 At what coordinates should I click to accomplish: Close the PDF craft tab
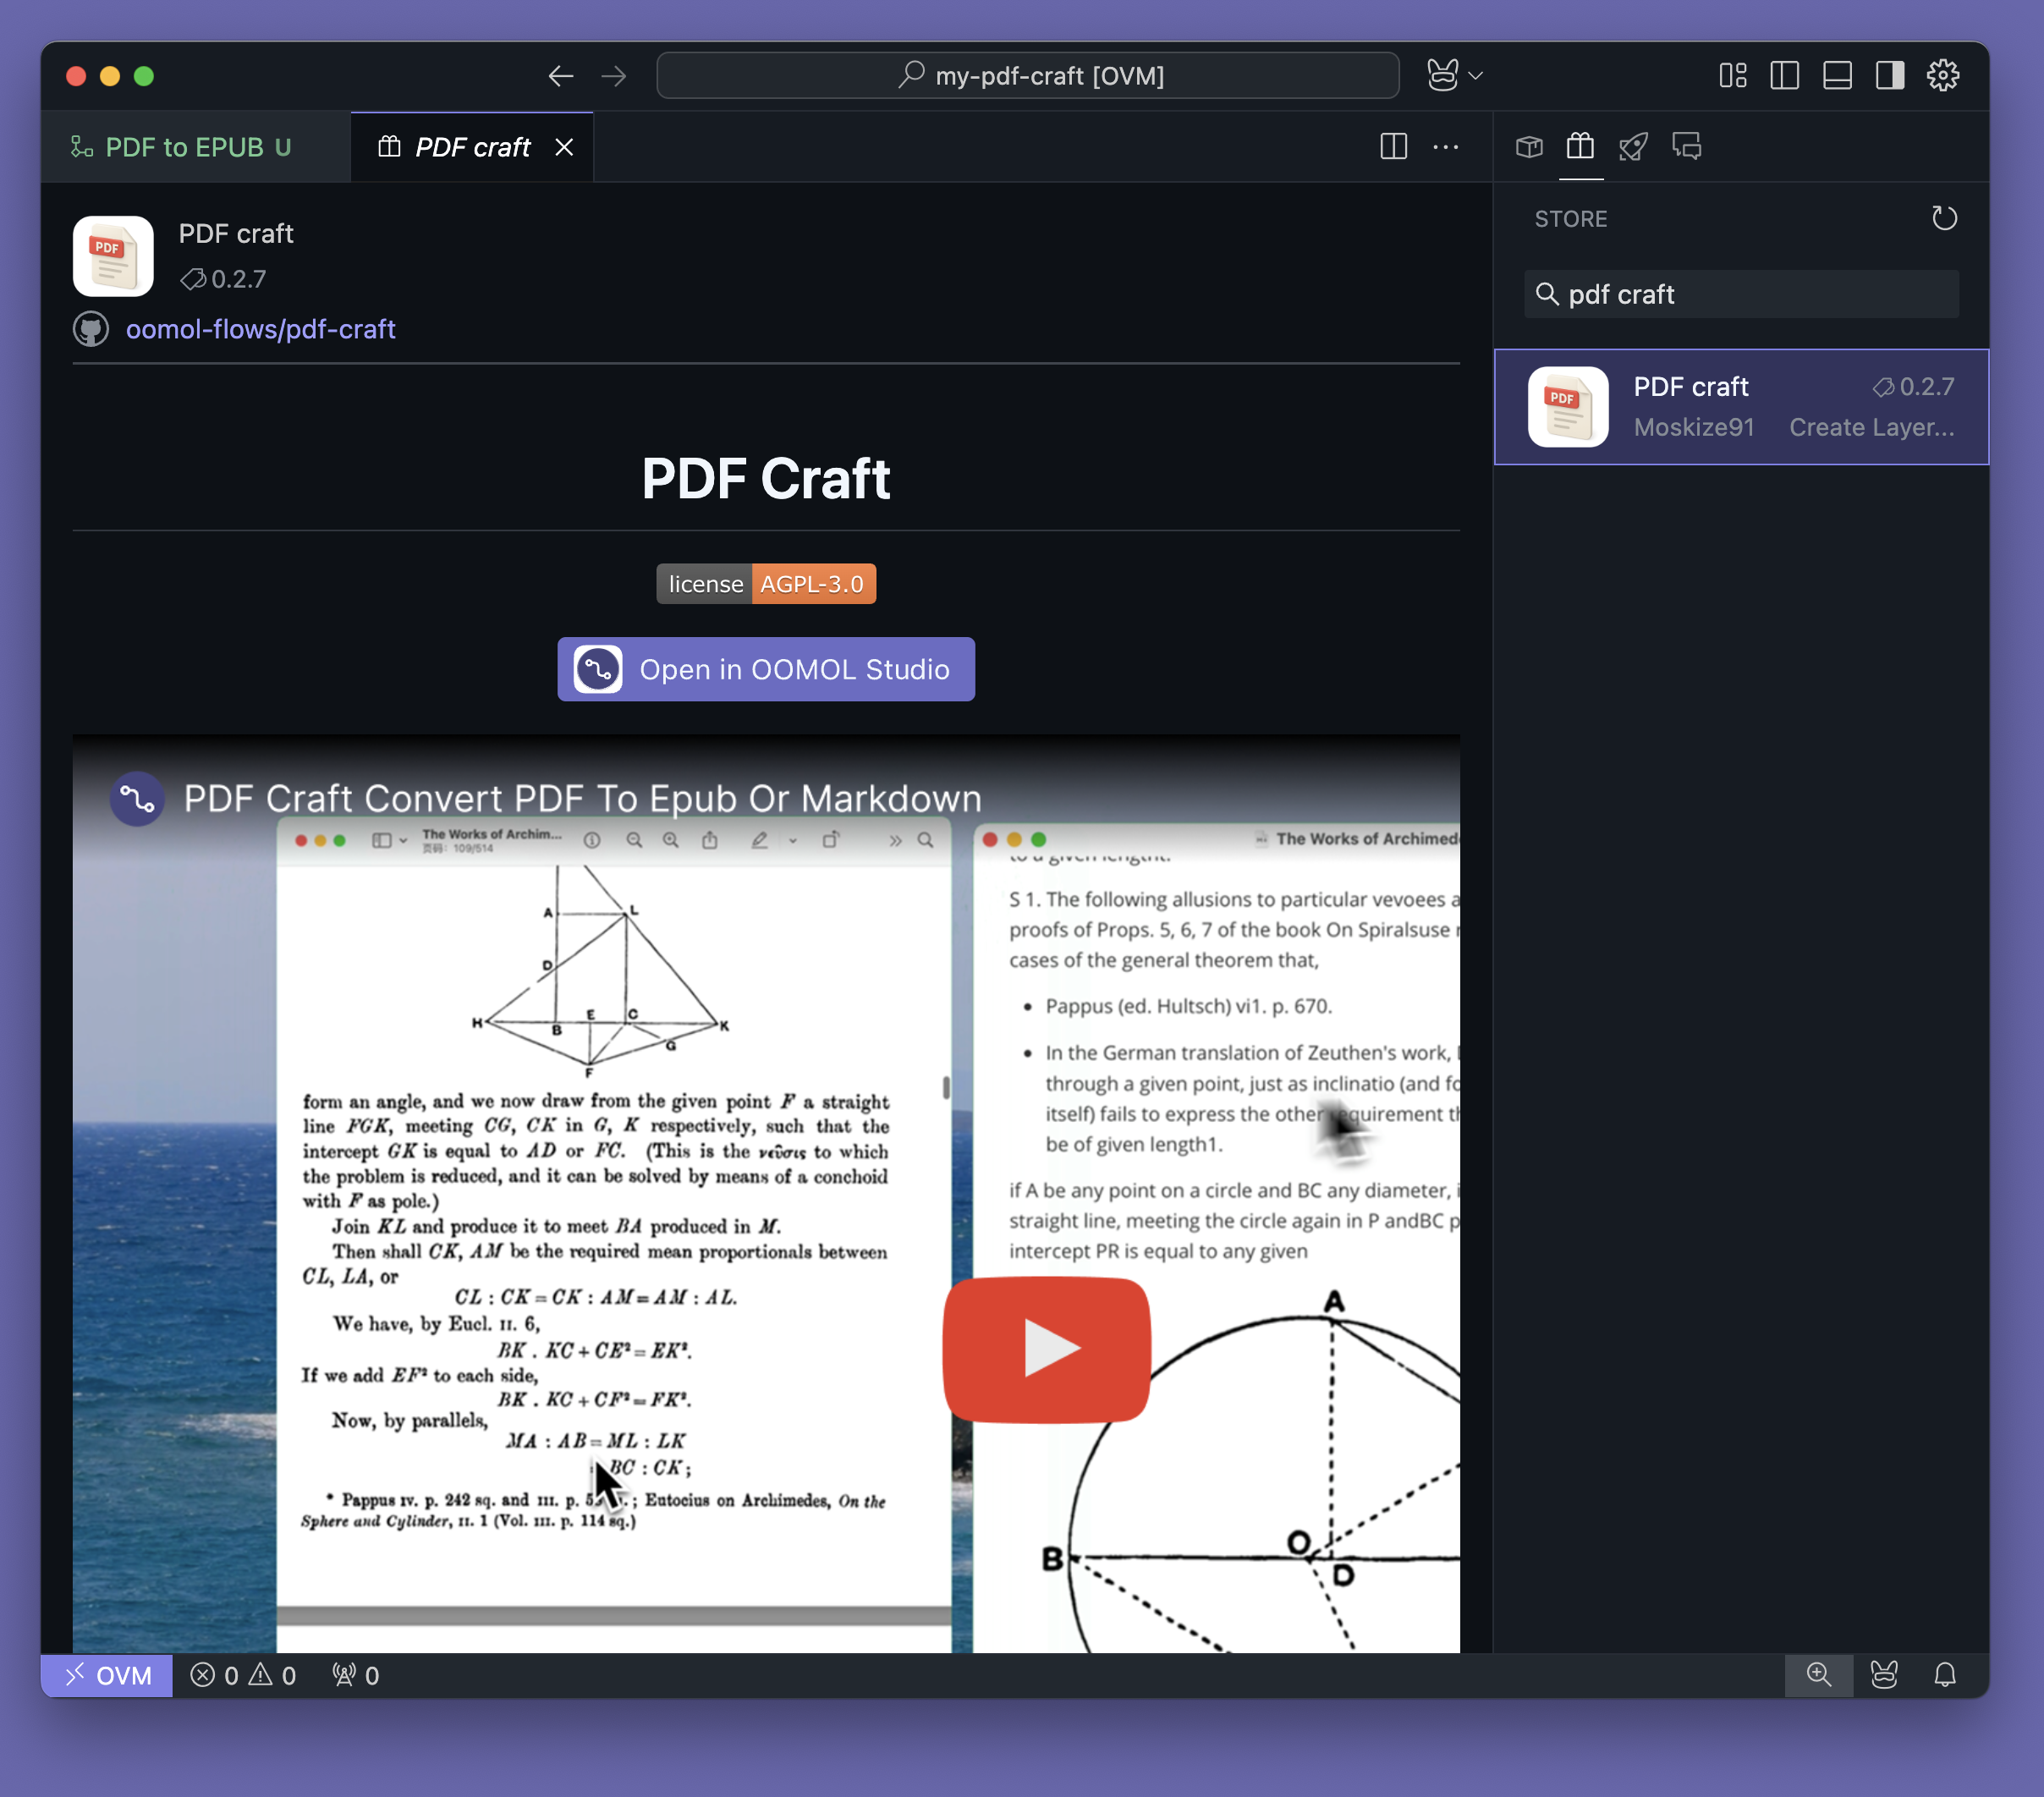click(x=564, y=147)
